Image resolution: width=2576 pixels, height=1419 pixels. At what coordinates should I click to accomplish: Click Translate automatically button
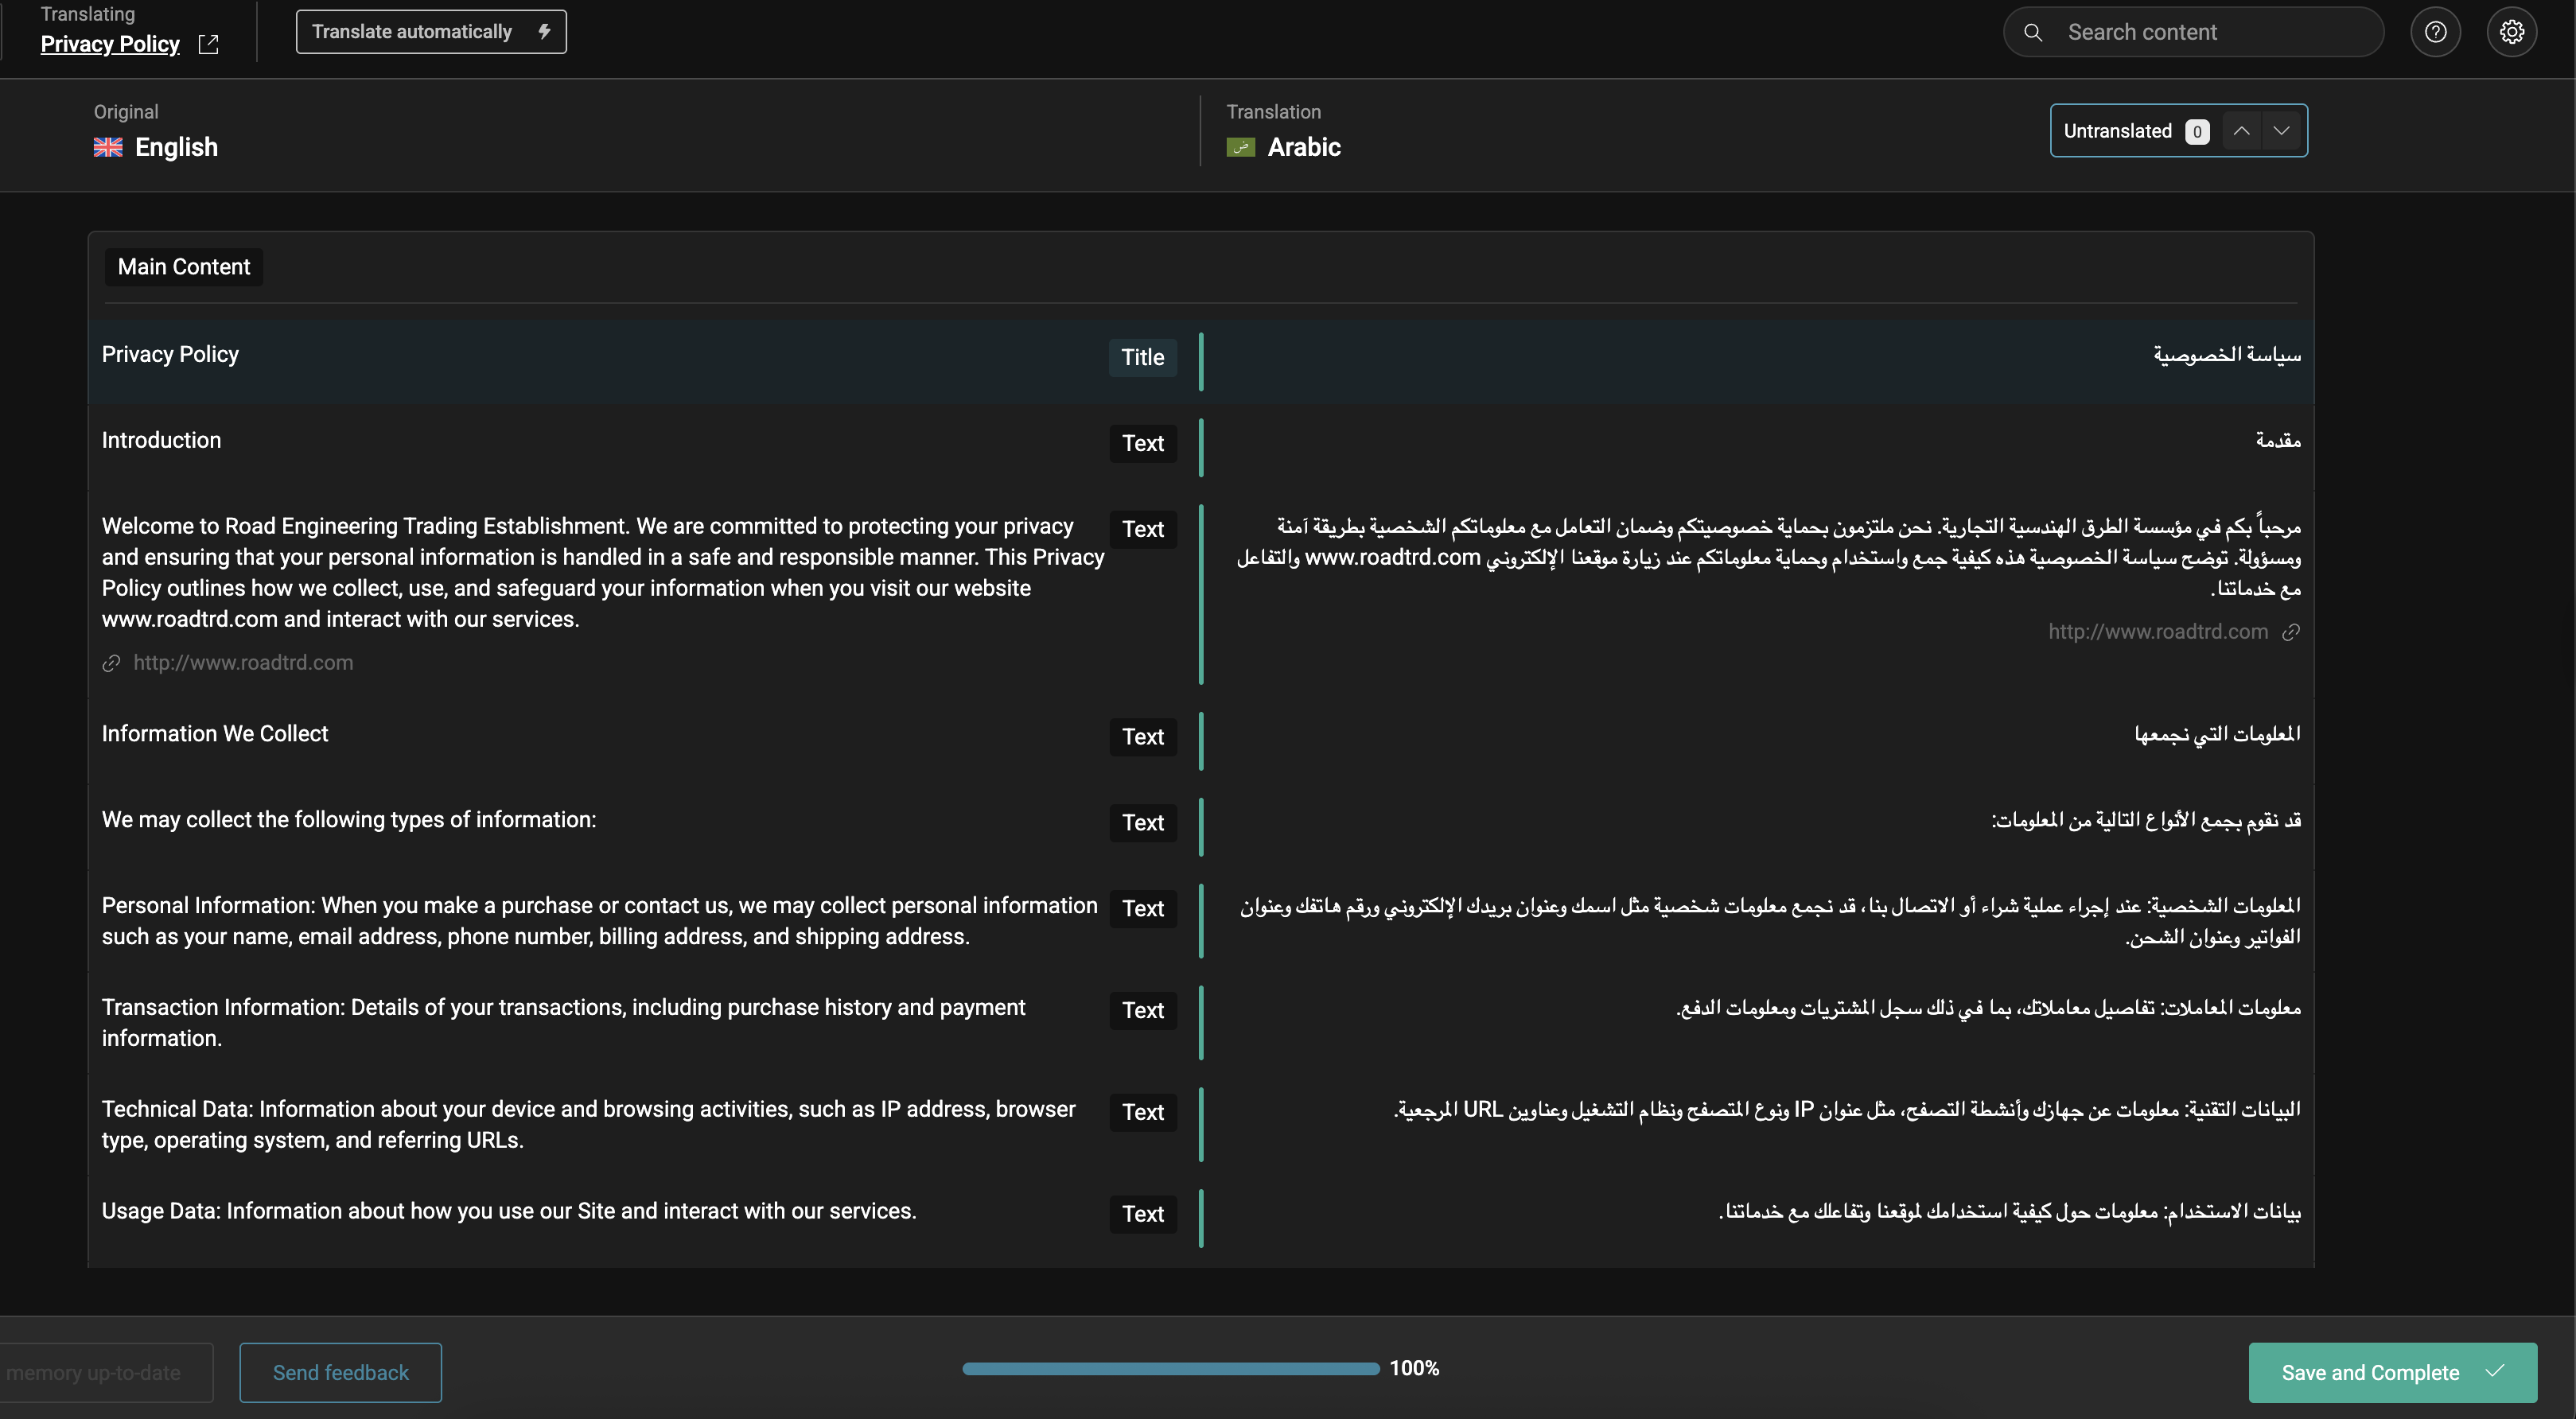point(431,32)
